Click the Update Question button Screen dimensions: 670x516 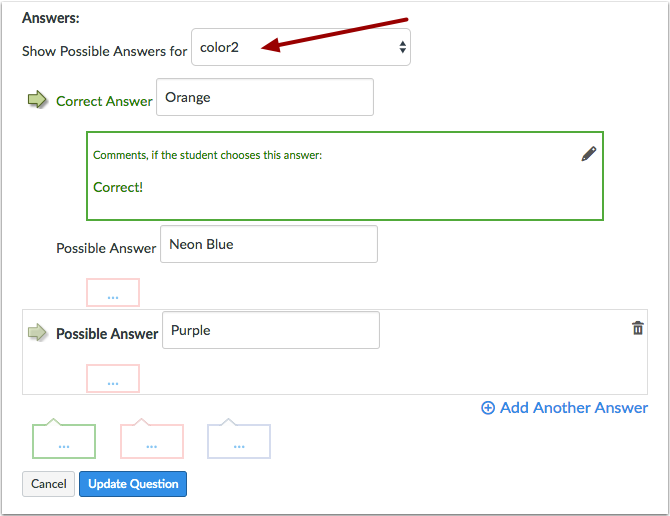[133, 484]
